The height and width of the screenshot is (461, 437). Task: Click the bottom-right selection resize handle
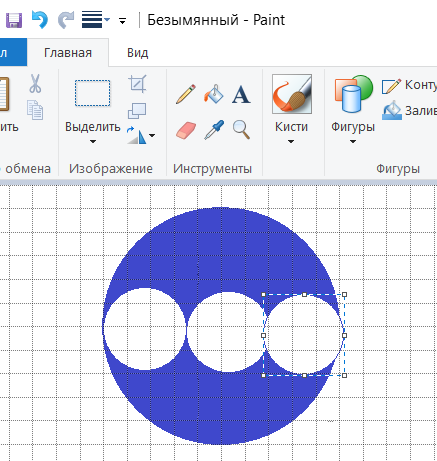click(x=345, y=376)
